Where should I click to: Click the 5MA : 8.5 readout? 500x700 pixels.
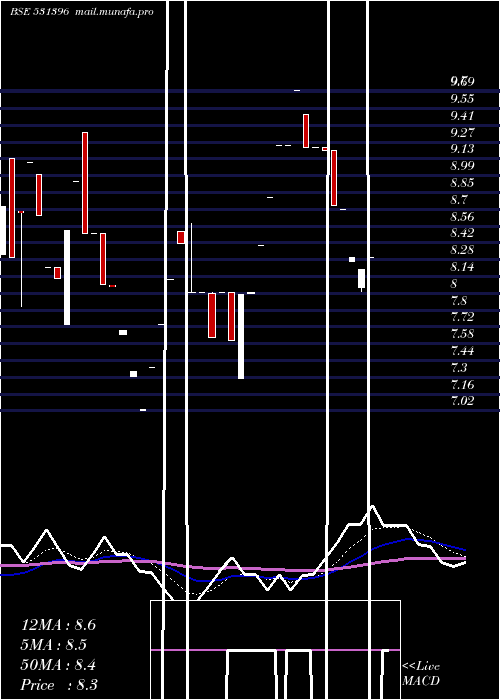coord(54,645)
